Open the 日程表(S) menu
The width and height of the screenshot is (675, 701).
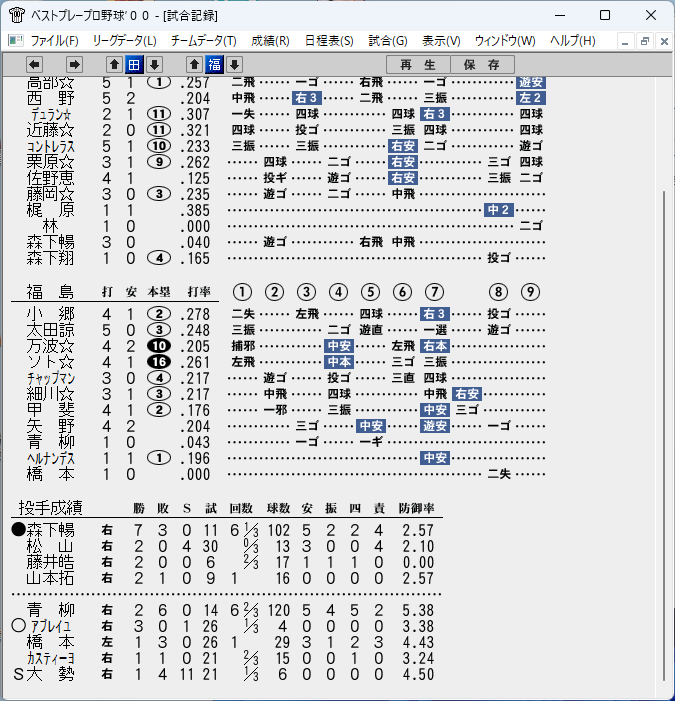click(x=329, y=41)
